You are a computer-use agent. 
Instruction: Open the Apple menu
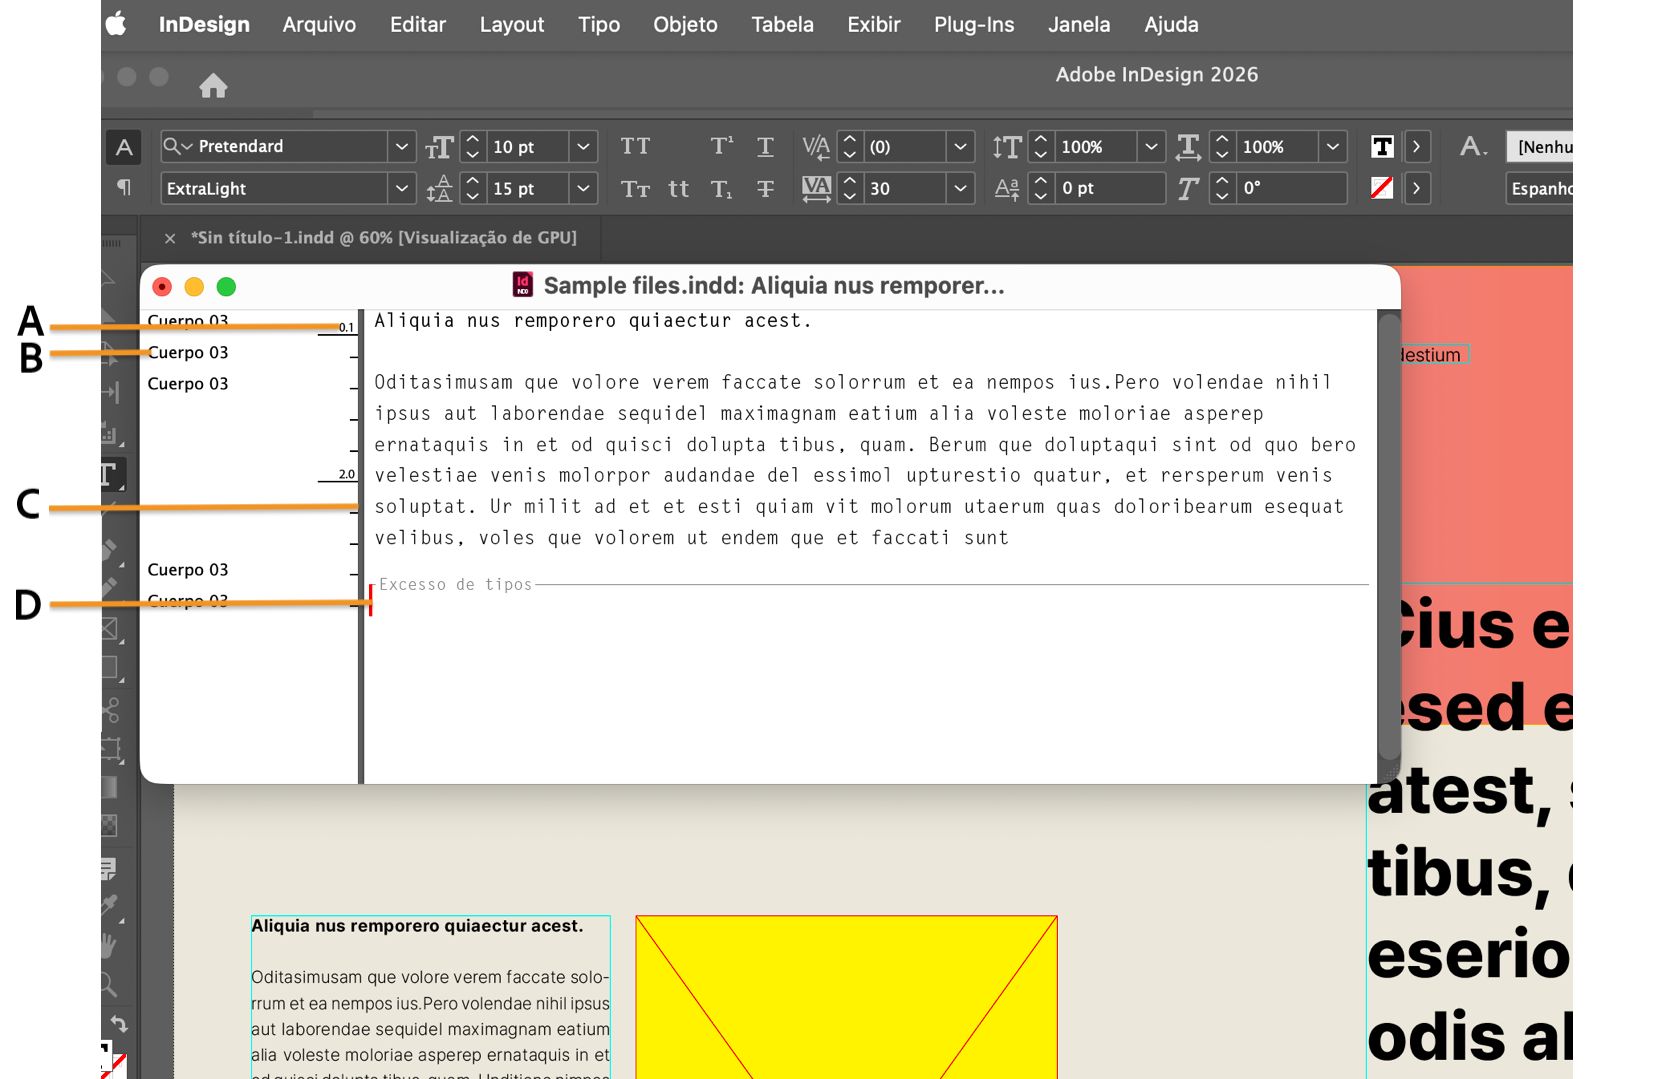(117, 24)
